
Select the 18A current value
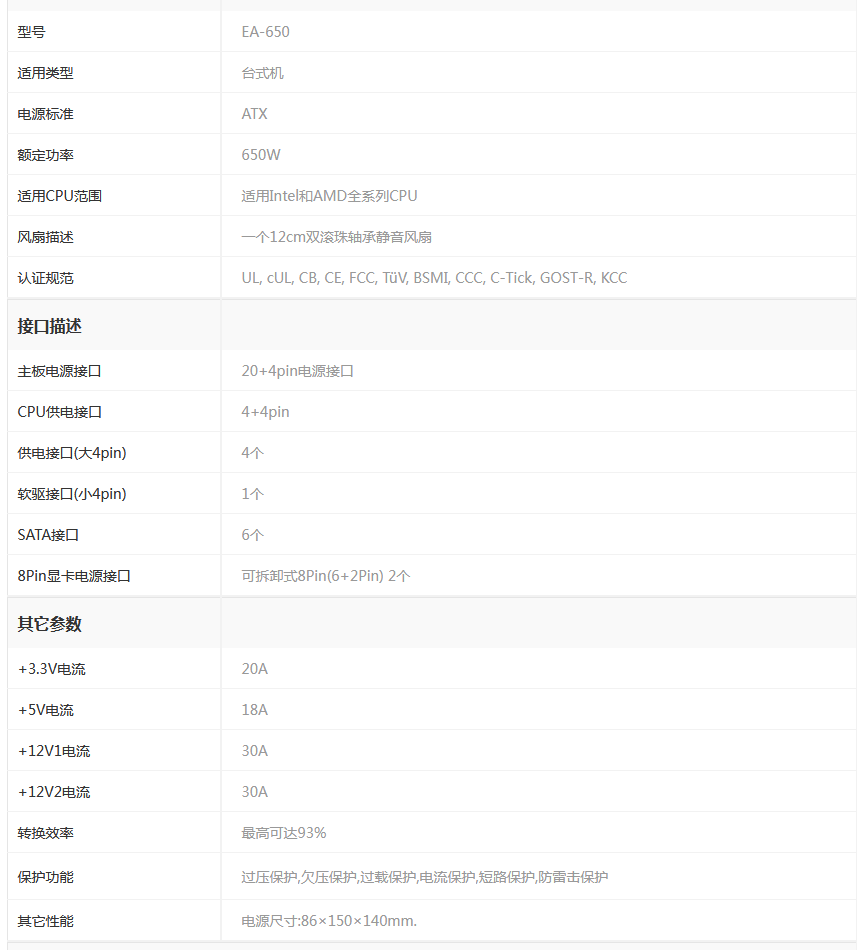[255, 710]
